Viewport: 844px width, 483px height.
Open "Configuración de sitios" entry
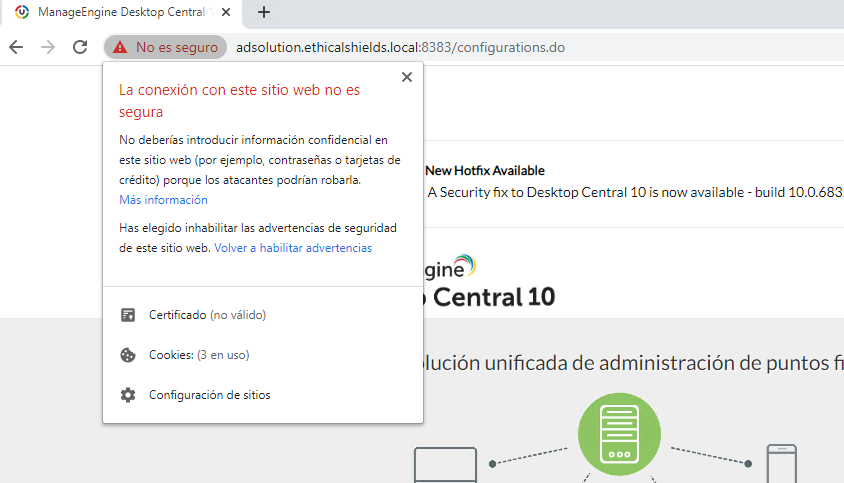pos(263,395)
